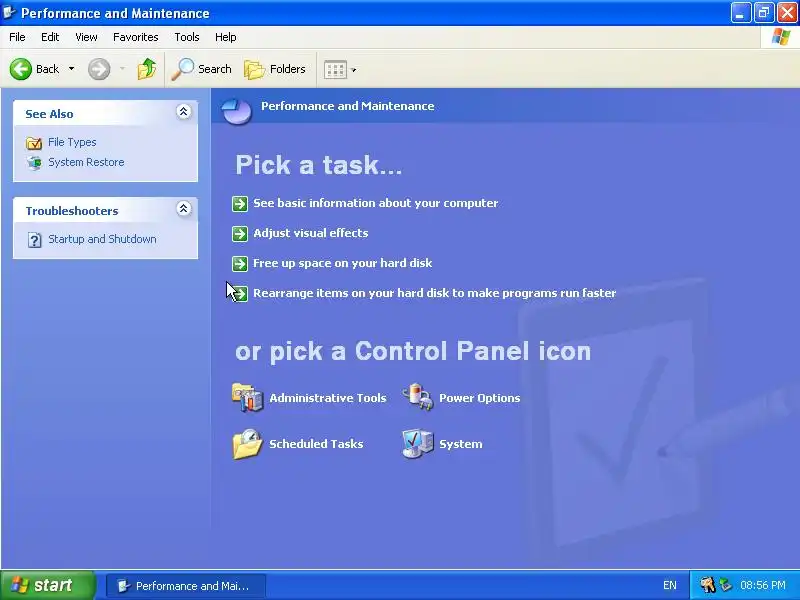Open the Edit menu
Screen dimensions: 800x600
[50, 37]
